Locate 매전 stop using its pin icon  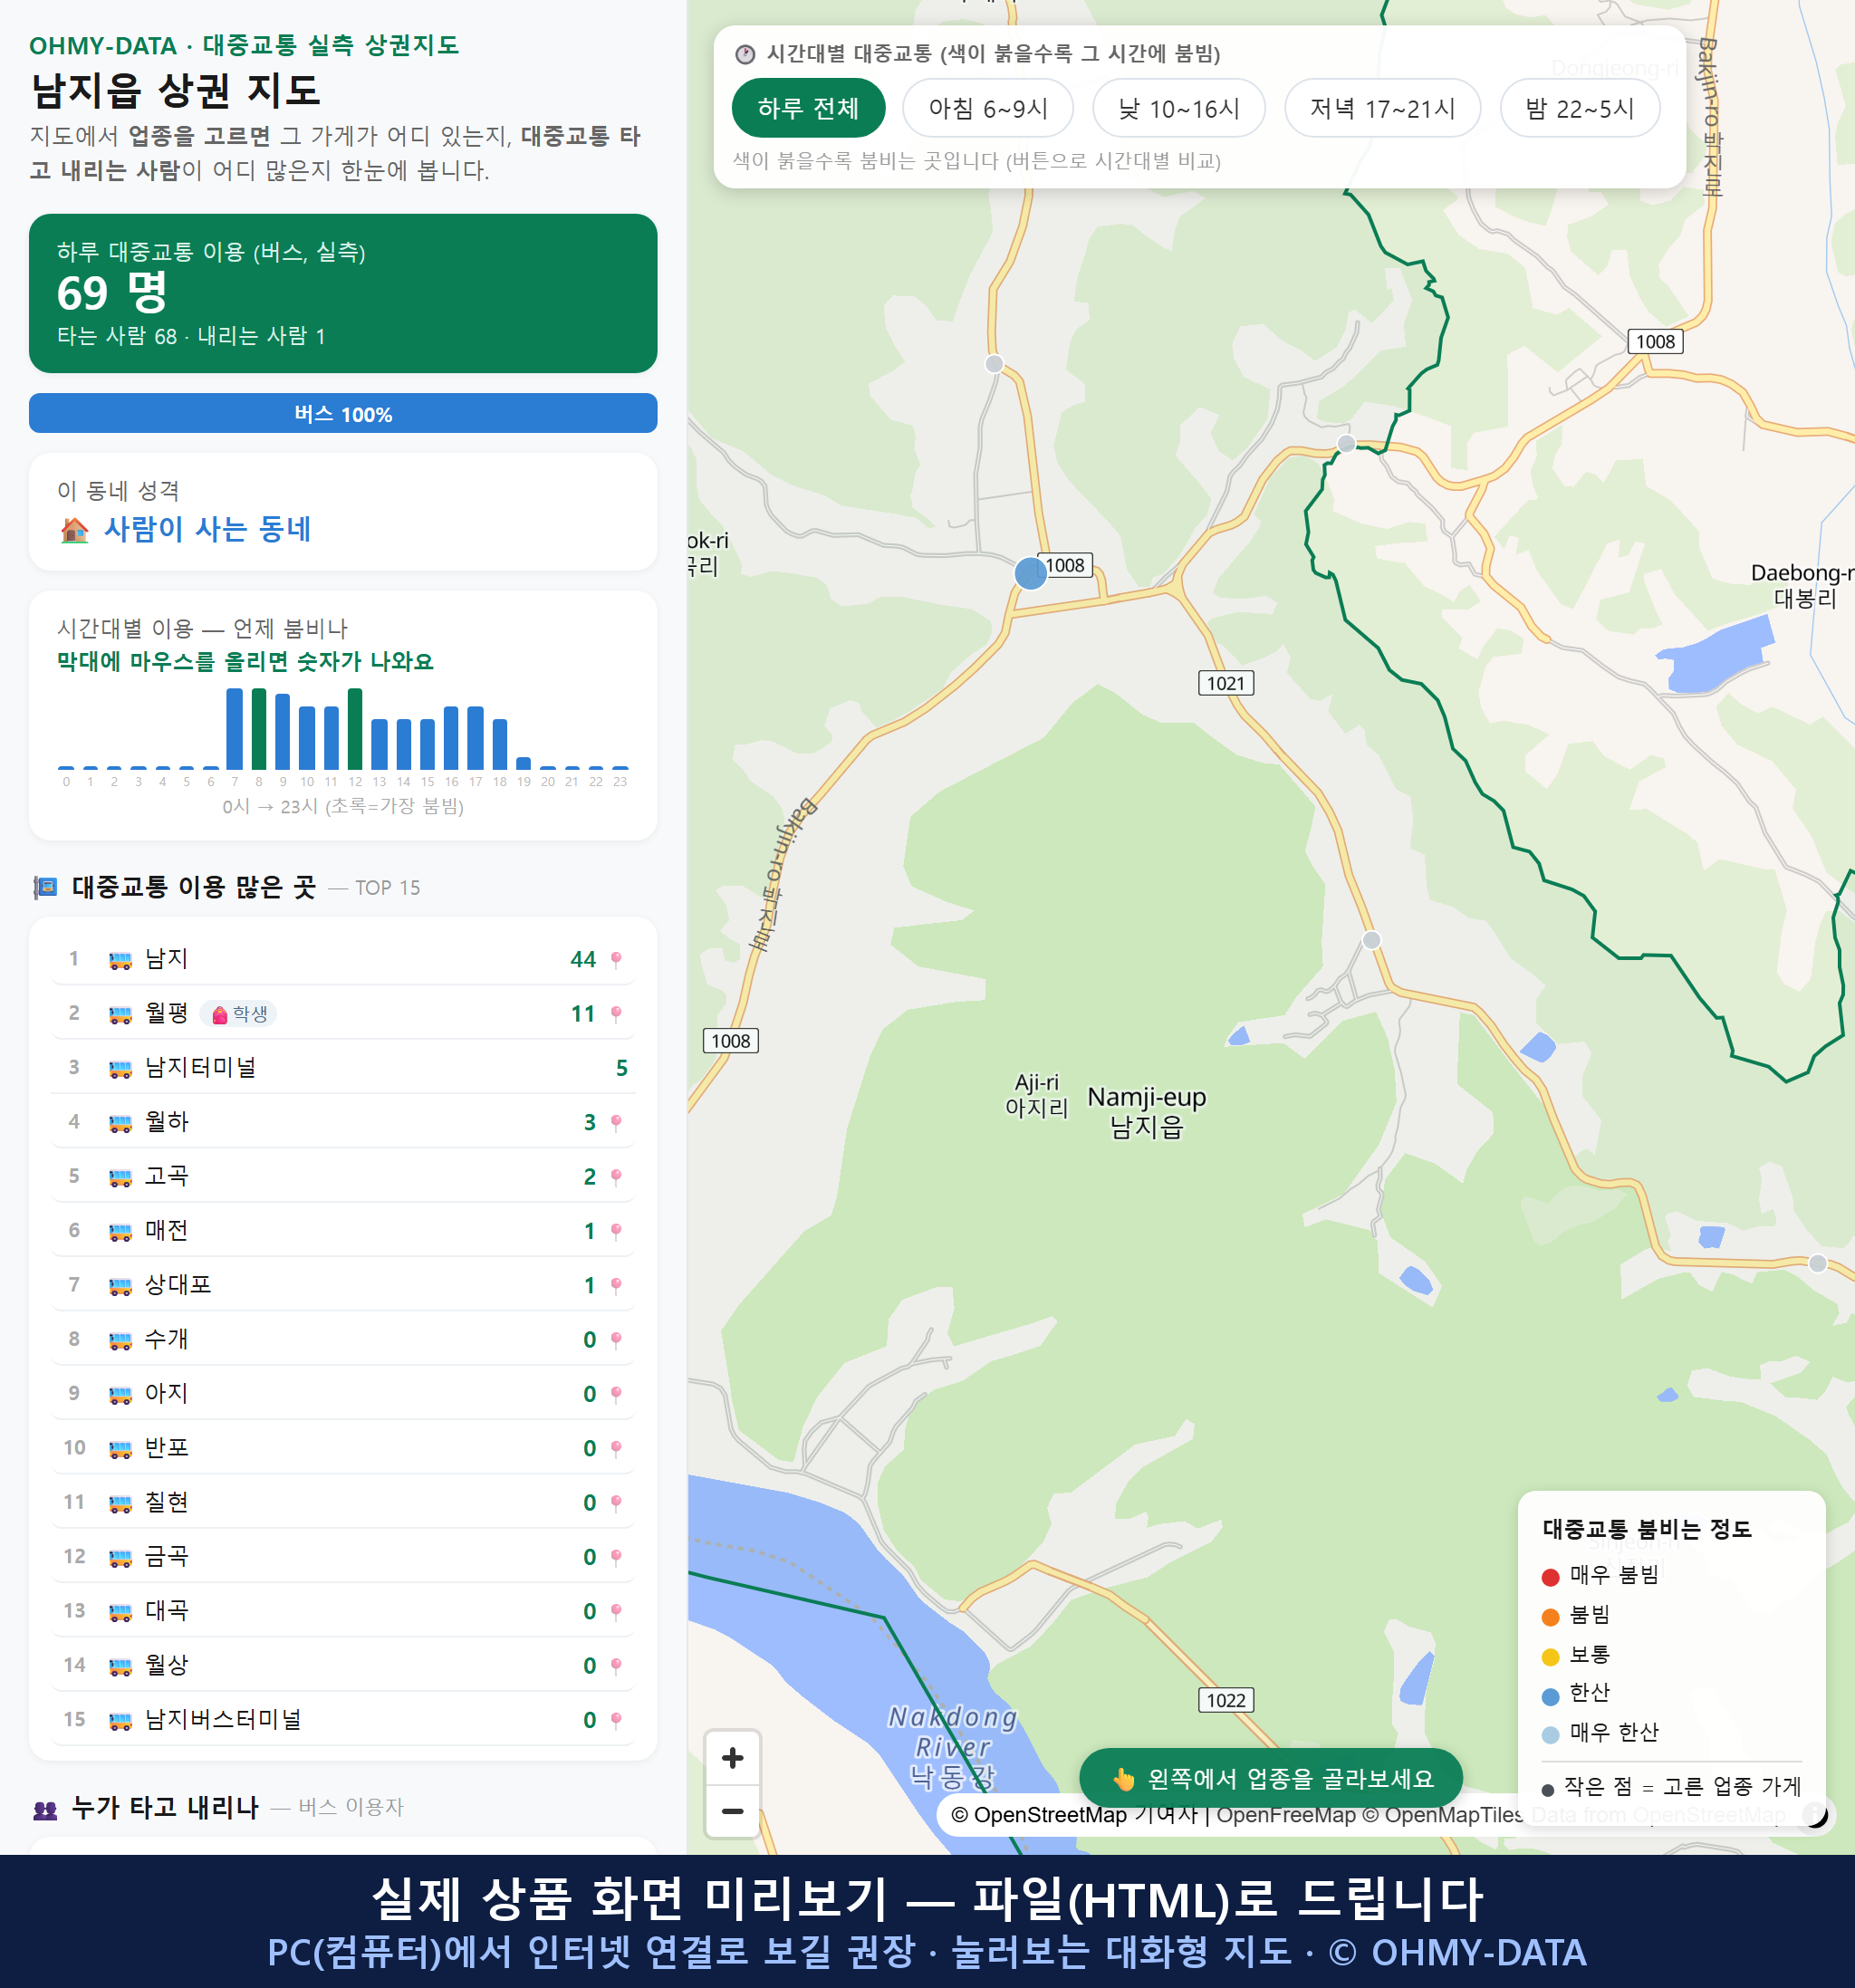(616, 1231)
